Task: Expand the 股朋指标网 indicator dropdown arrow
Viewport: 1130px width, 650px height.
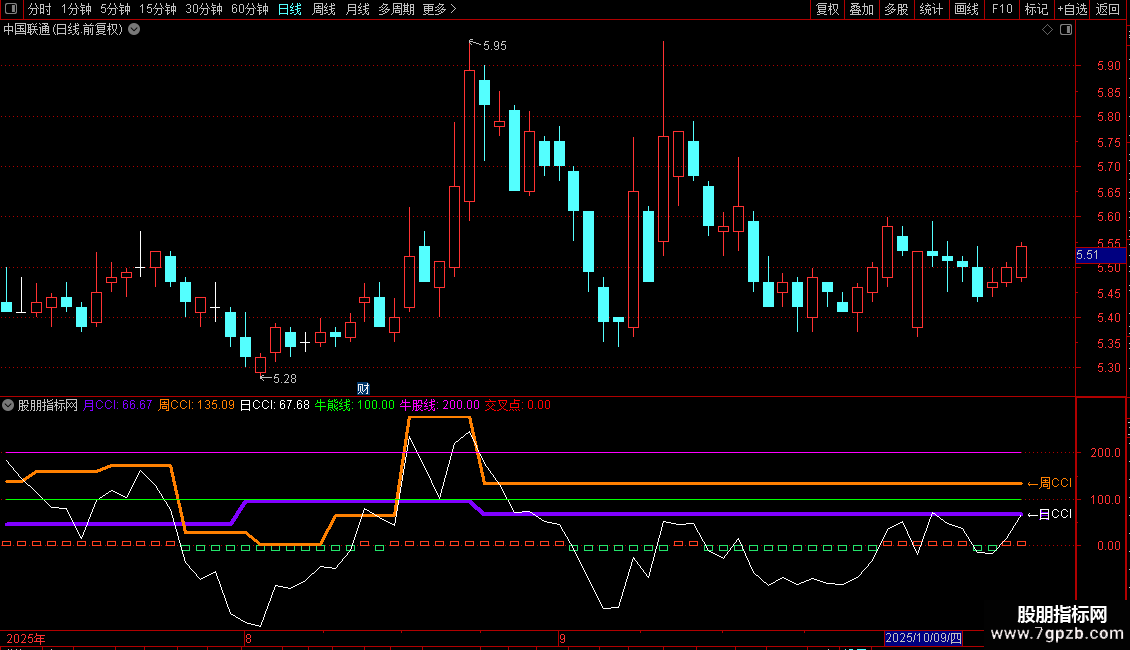Action: coord(9,405)
